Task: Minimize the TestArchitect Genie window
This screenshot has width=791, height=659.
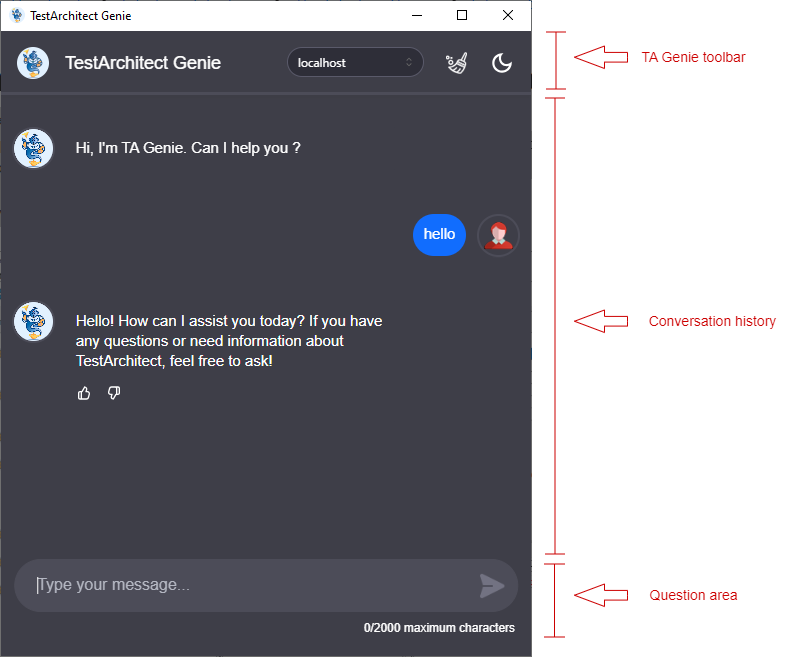Action: pos(417,16)
